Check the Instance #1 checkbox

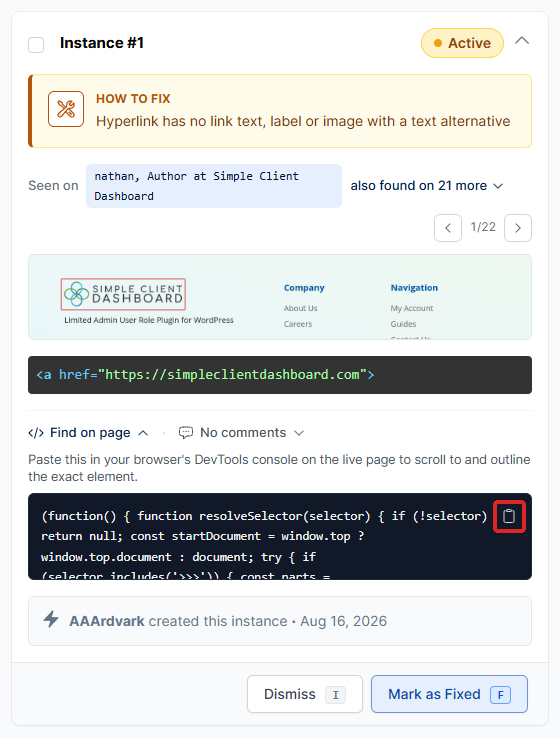click(x=36, y=45)
